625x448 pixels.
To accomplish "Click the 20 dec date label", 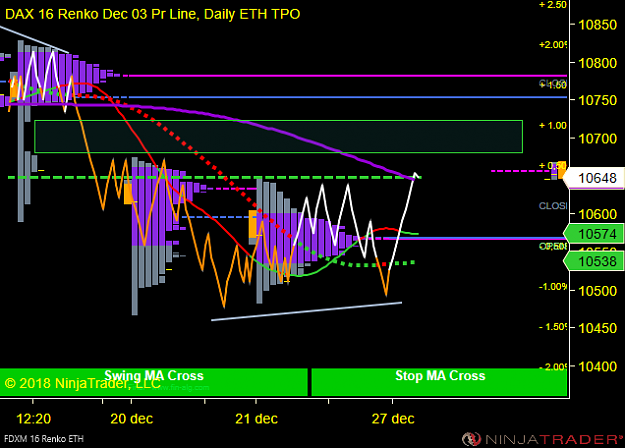I will pos(132,419).
